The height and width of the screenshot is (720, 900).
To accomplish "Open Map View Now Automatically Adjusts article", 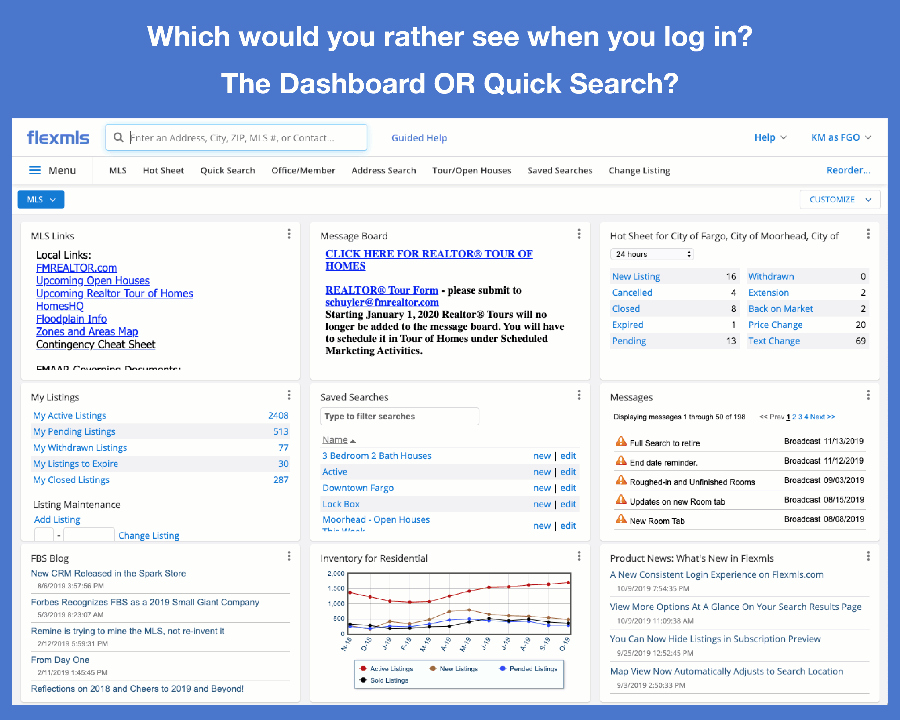I will (726, 671).
